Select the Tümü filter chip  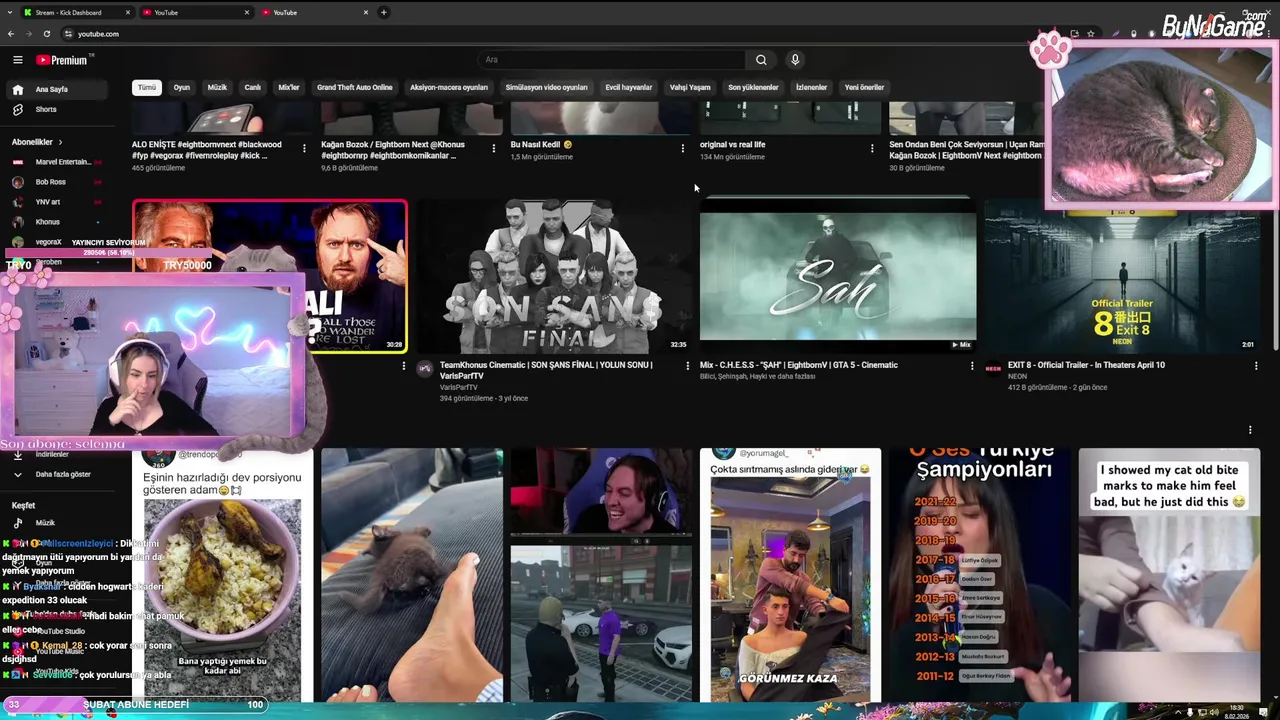click(147, 87)
